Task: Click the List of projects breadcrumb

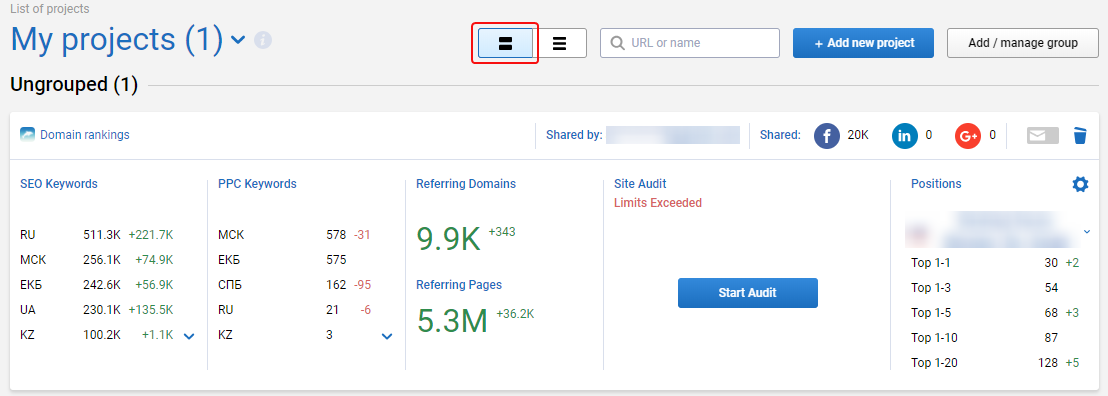Action: tap(49, 9)
